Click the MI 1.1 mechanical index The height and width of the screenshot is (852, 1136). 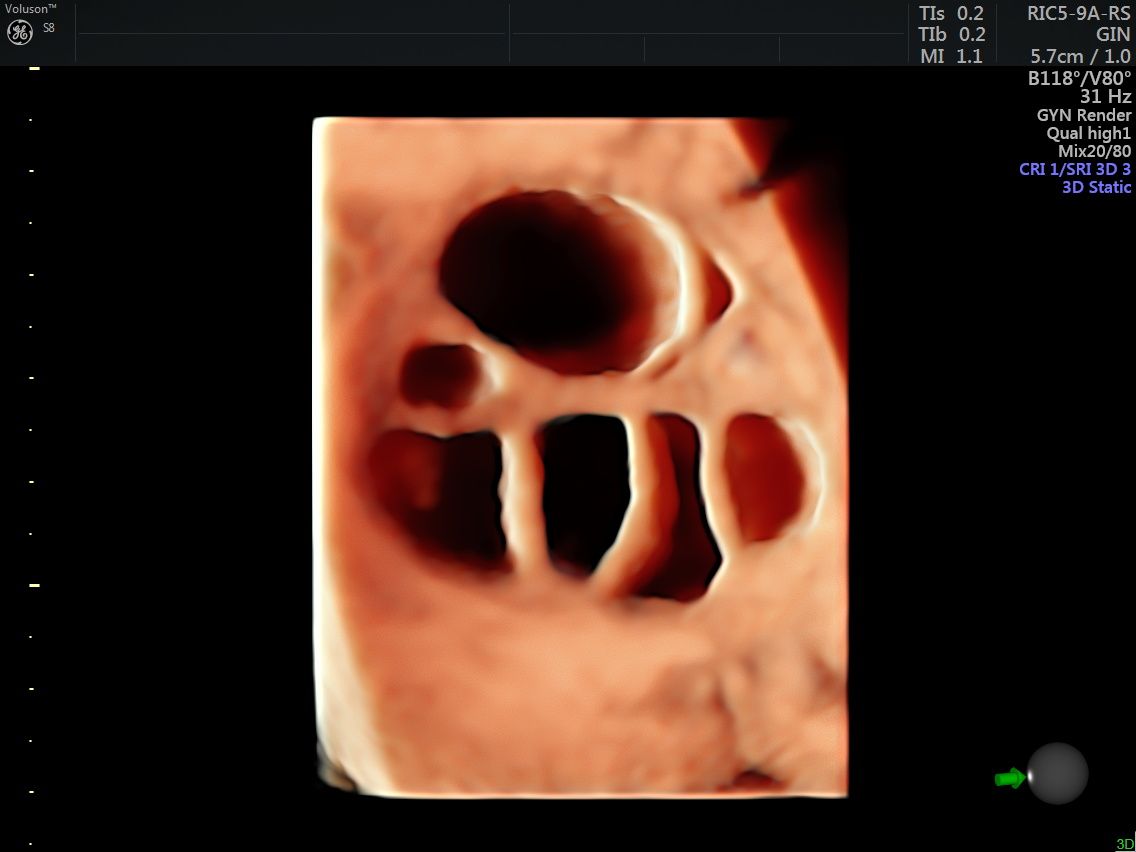click(x=951, y=57)
